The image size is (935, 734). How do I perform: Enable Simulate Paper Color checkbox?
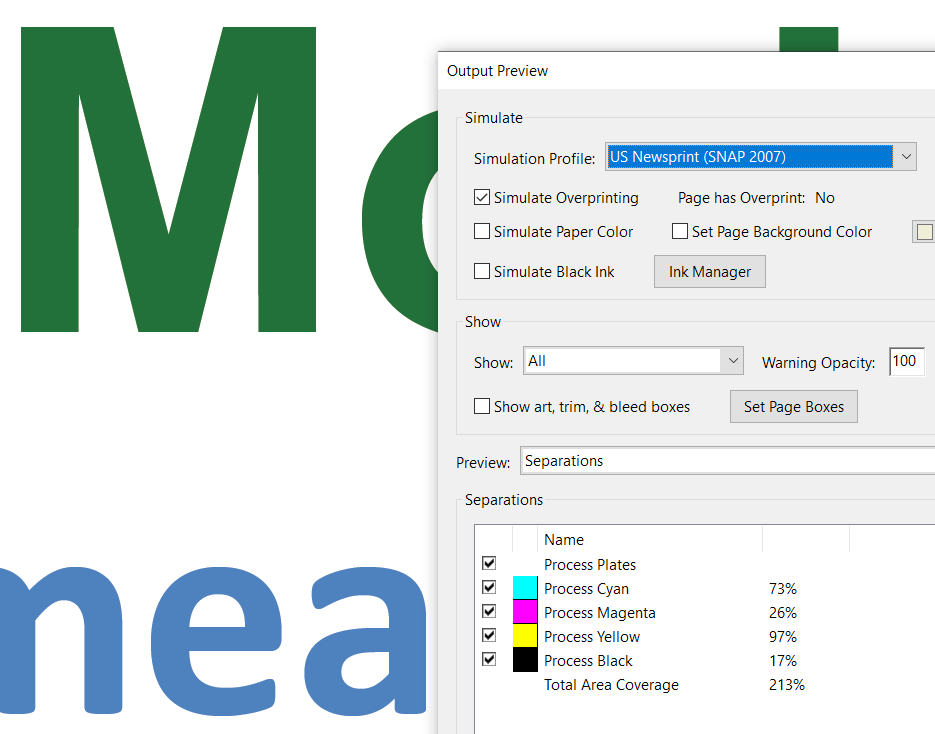482,232
